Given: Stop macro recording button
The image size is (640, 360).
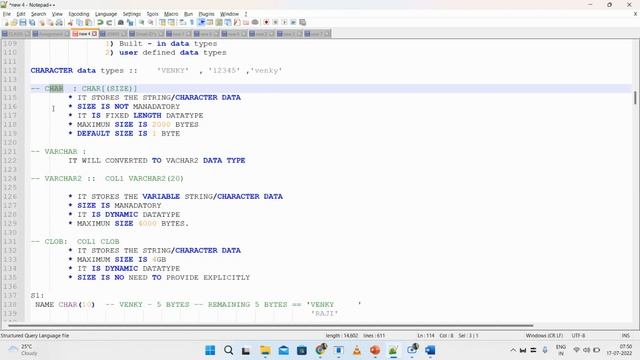Looking at the screenshot, I should 275,22.
